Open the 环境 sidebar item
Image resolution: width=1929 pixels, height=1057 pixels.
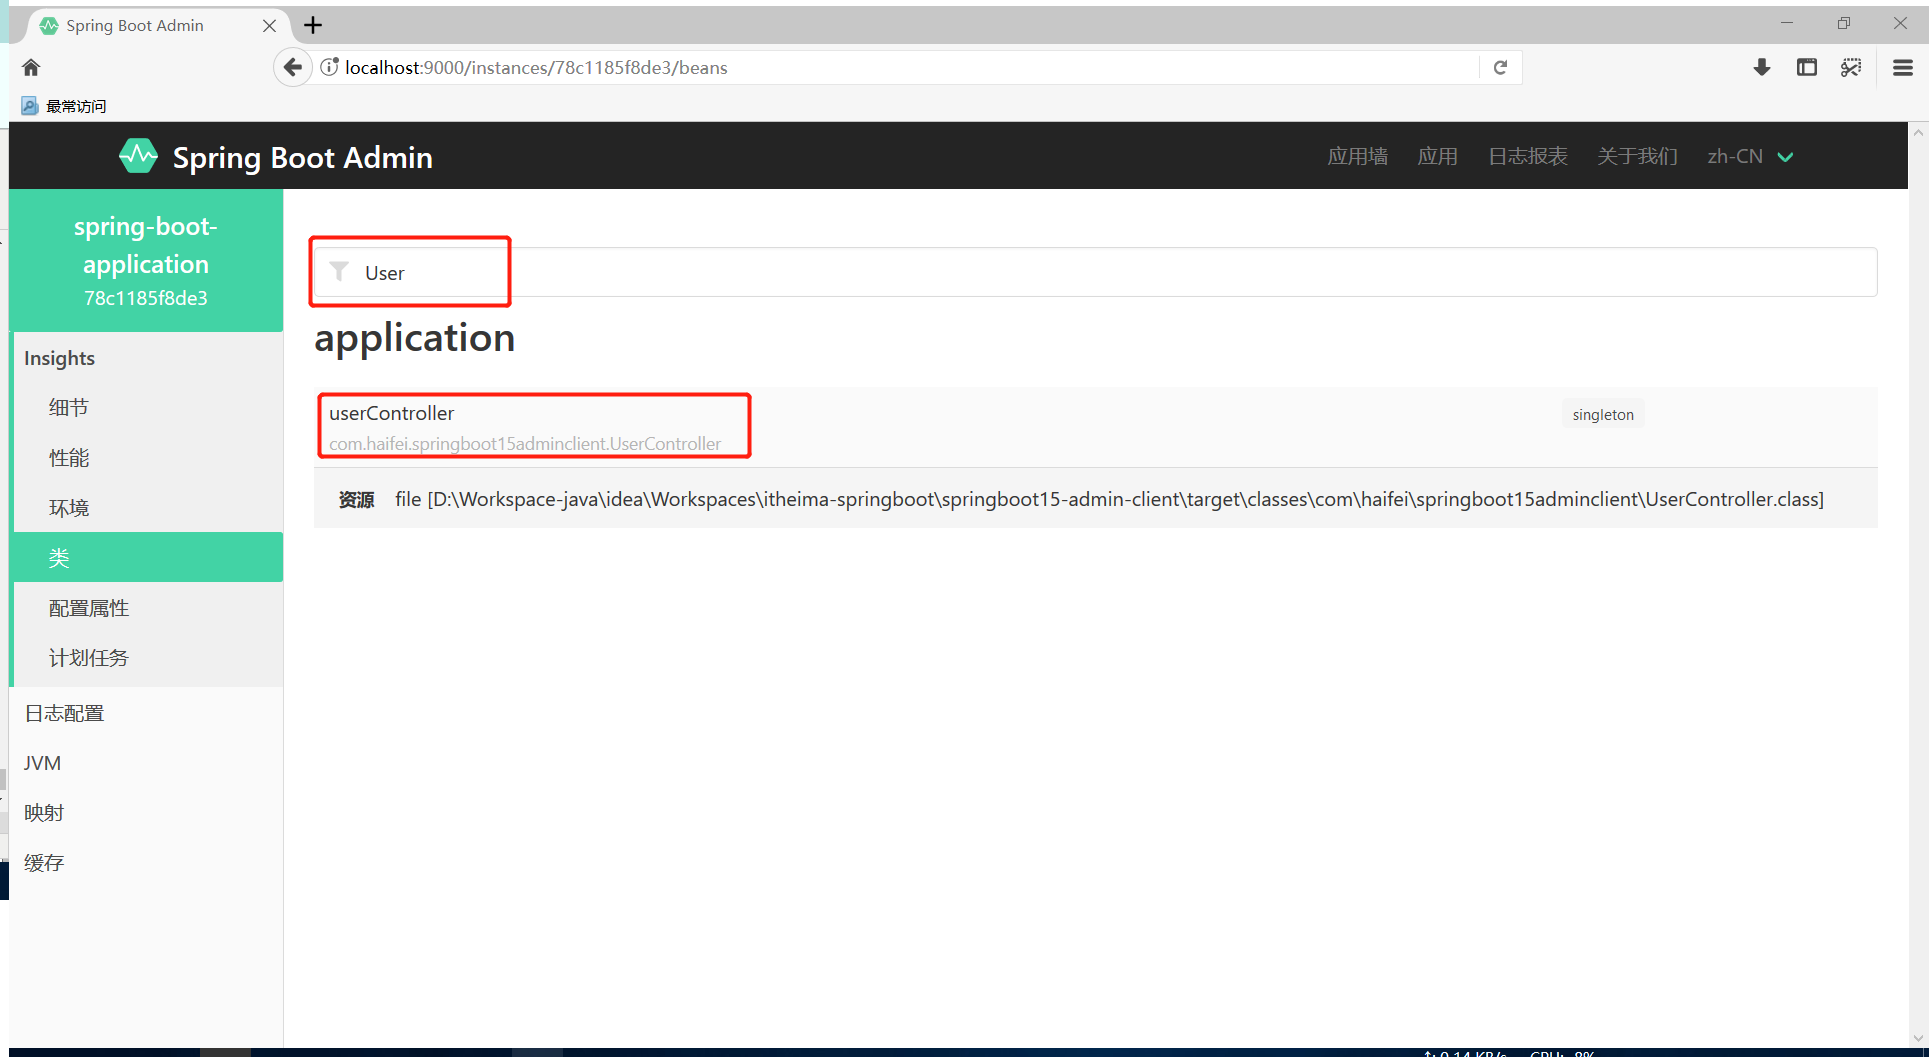coord(148,507)
